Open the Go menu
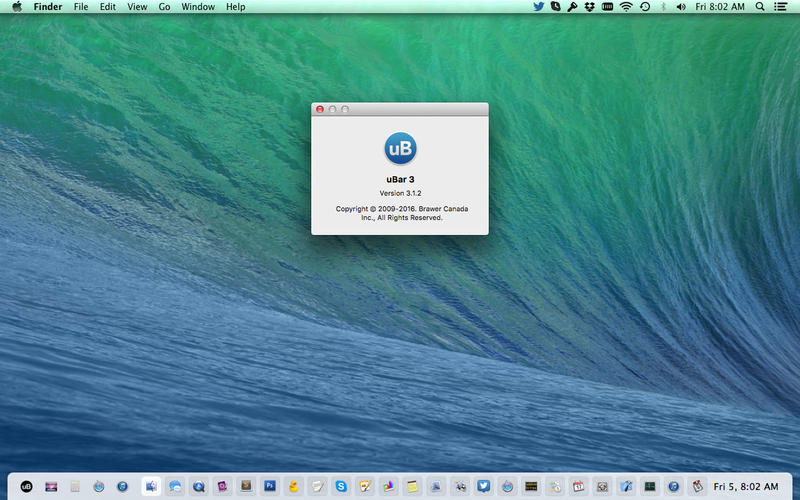Viewport: 800px width, 500px height. click(164, 7)
